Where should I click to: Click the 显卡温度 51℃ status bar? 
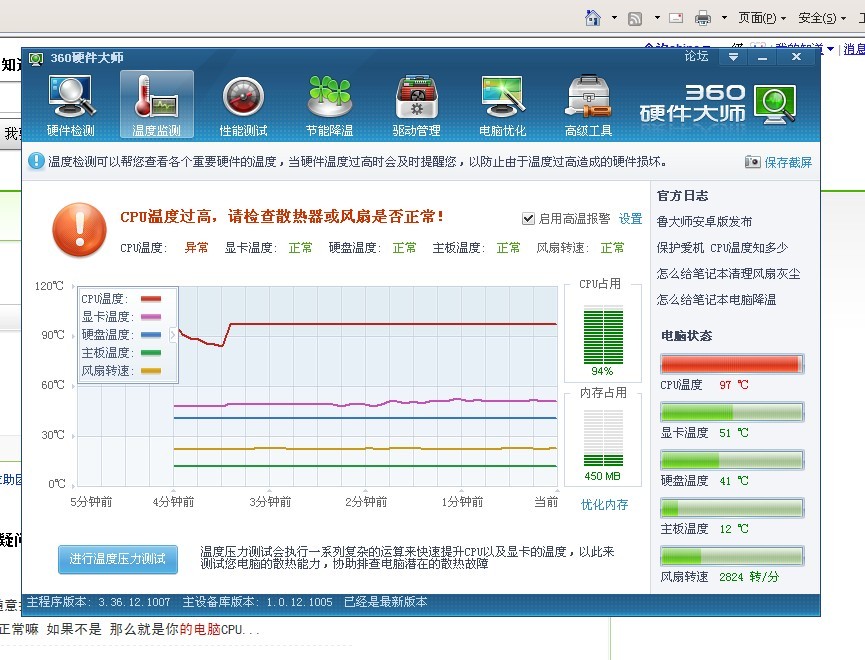(x=732, y=412)
